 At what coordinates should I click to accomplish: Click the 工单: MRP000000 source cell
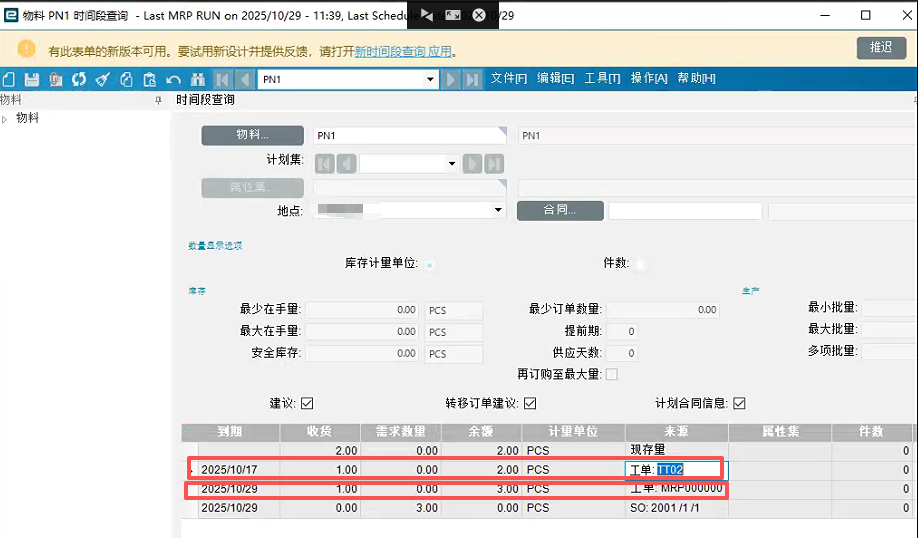click(x=676, y=489)
